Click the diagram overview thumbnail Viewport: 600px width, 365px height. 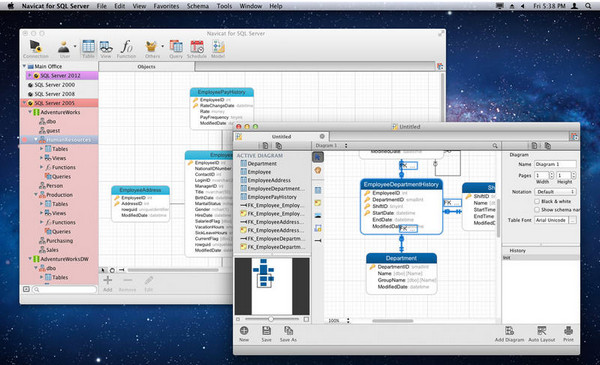tap(272, 286)
